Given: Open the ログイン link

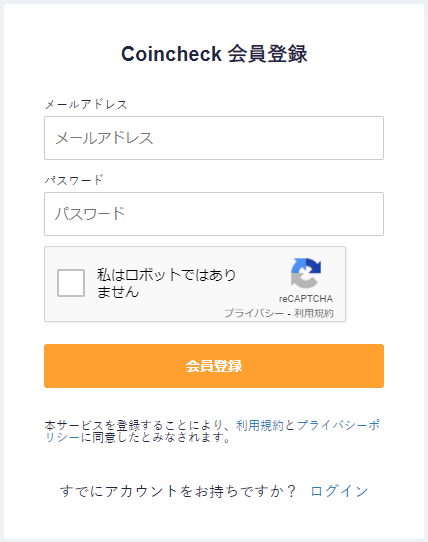Looking at the screenshot, I should [x=339, y=491].
